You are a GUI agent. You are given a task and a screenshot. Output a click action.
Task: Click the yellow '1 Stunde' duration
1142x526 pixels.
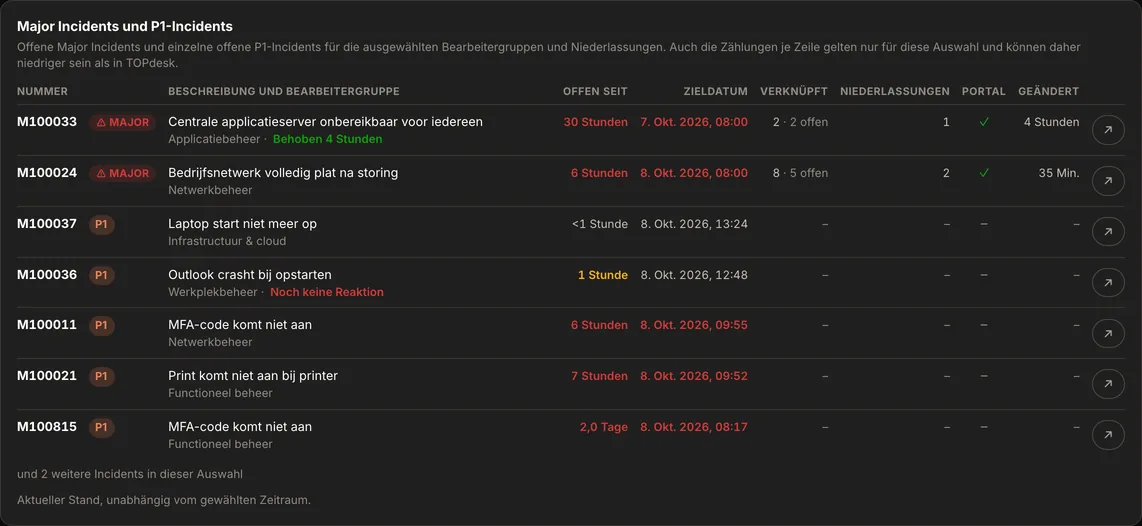[x=603, y=275]
